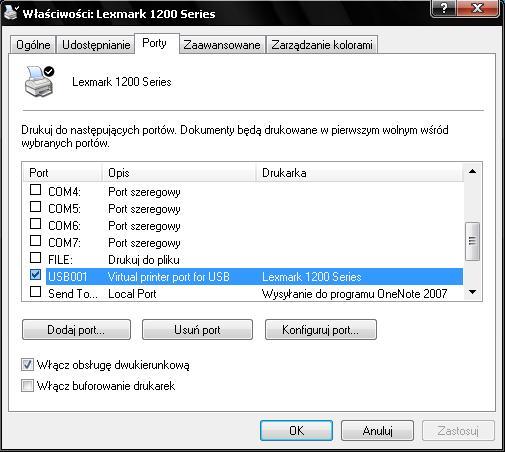Click the port list scroll up arrow
This screenshot has height=452, width=505.
tap(472, 171)
